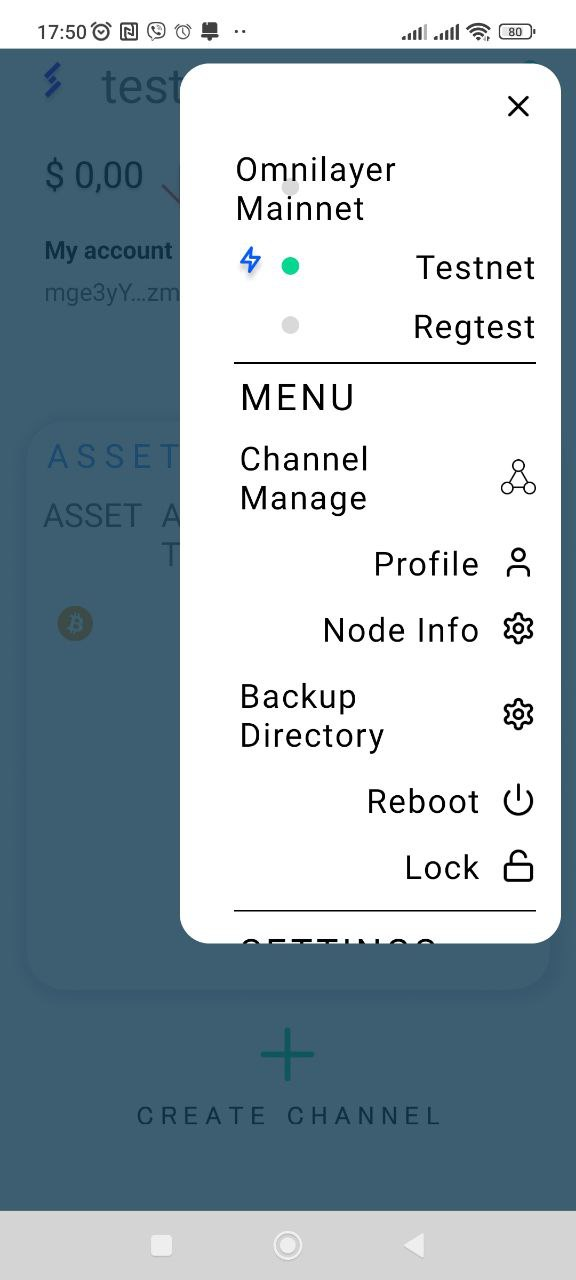Switch network to Regtest
This screenshot has width=576, height=1280.
290,325
